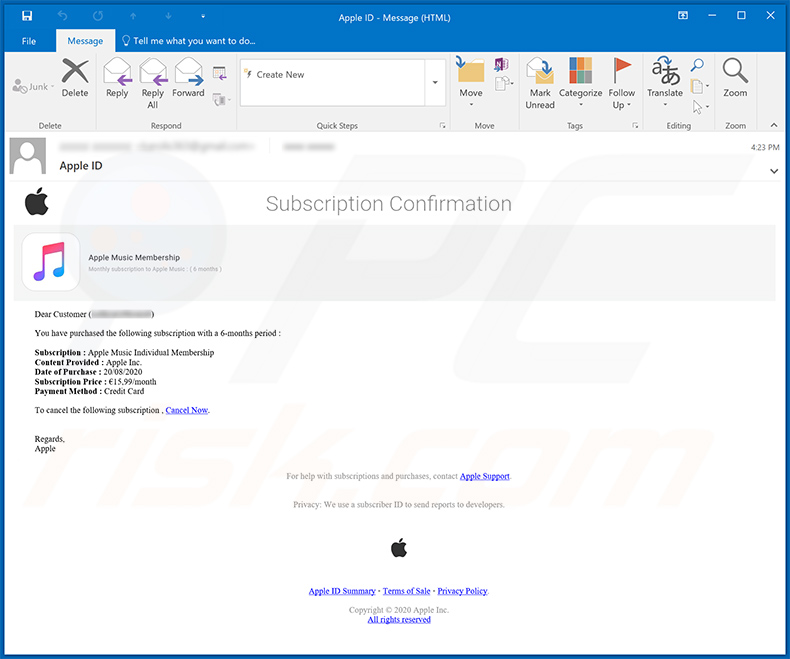Click the sender's avatar picture
This screenshot has width=790, height=659.
click(x=28, y=157)
